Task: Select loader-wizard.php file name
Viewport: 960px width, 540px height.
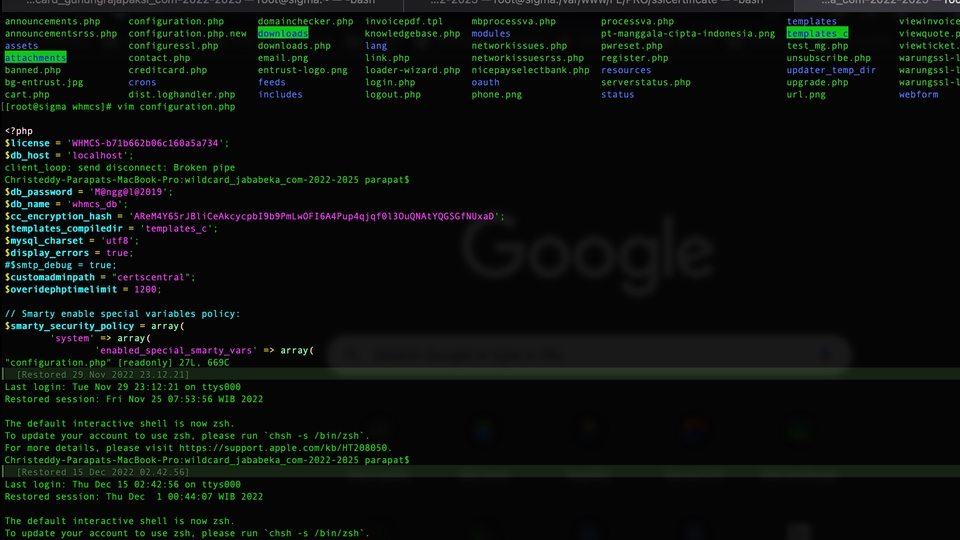Action: point(413,70)
